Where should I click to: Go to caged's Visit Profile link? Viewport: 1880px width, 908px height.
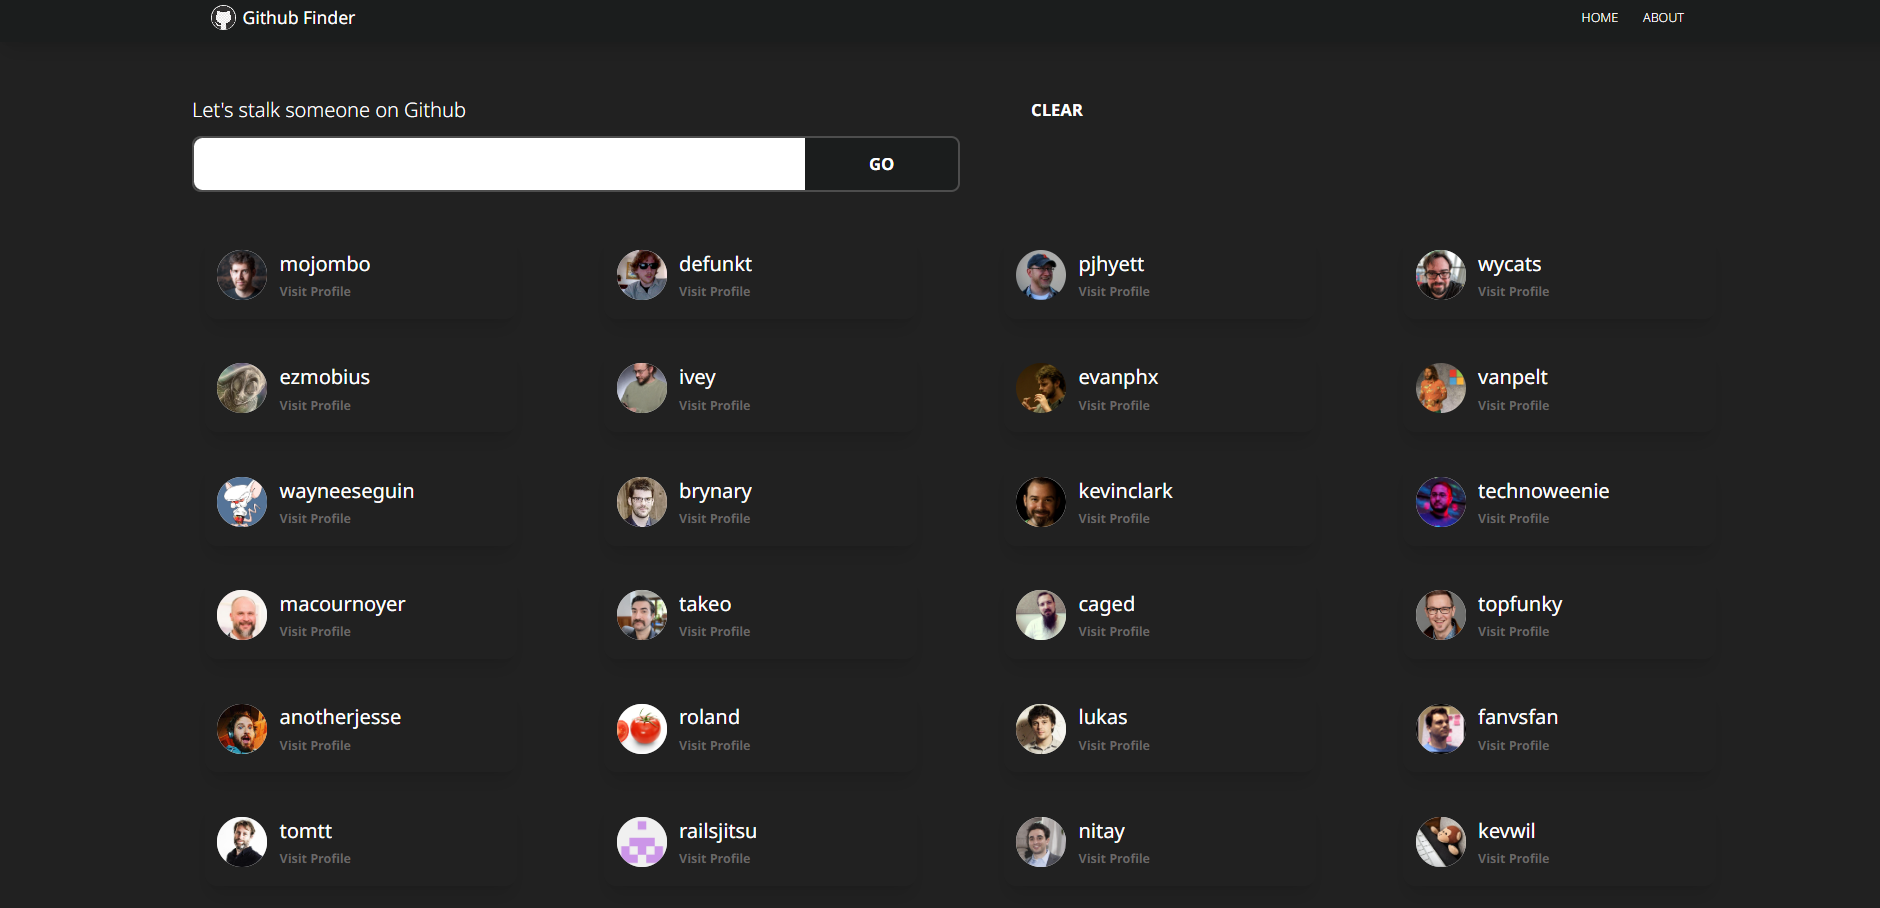tap(1114, 632)
